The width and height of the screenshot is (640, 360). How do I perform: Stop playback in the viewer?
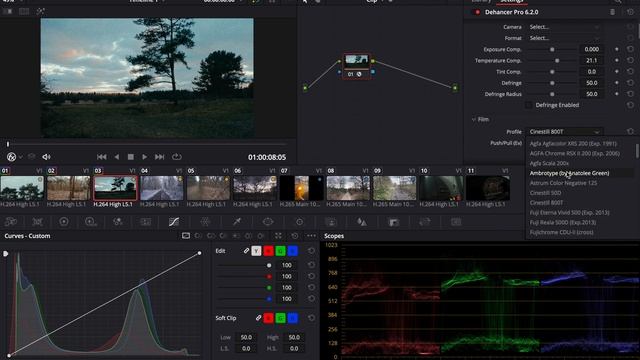(131, 157)
